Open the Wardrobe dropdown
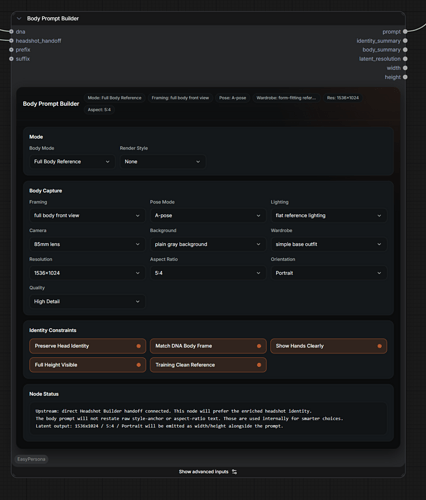The width and height of the screenshot is (426, 500). coord(329,244)
